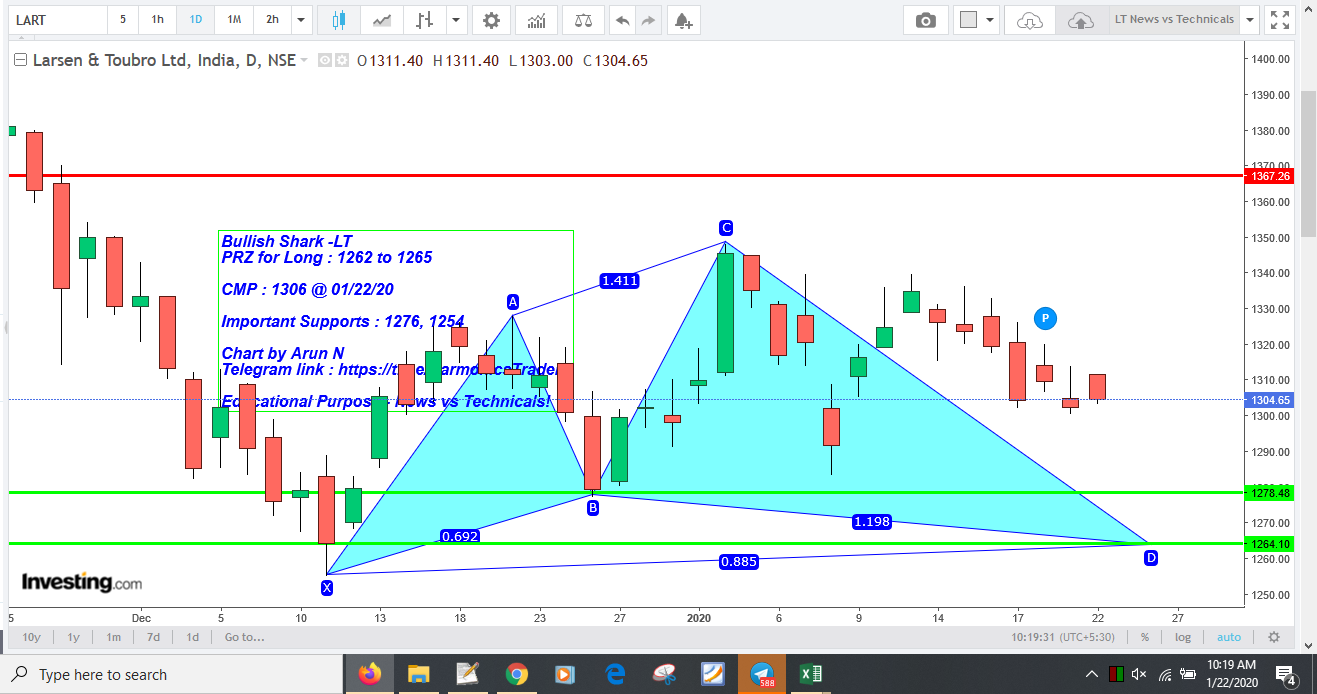Expand the time interval dropdown arrow
Screen dimensions: 1317x694
click(301, 20)
